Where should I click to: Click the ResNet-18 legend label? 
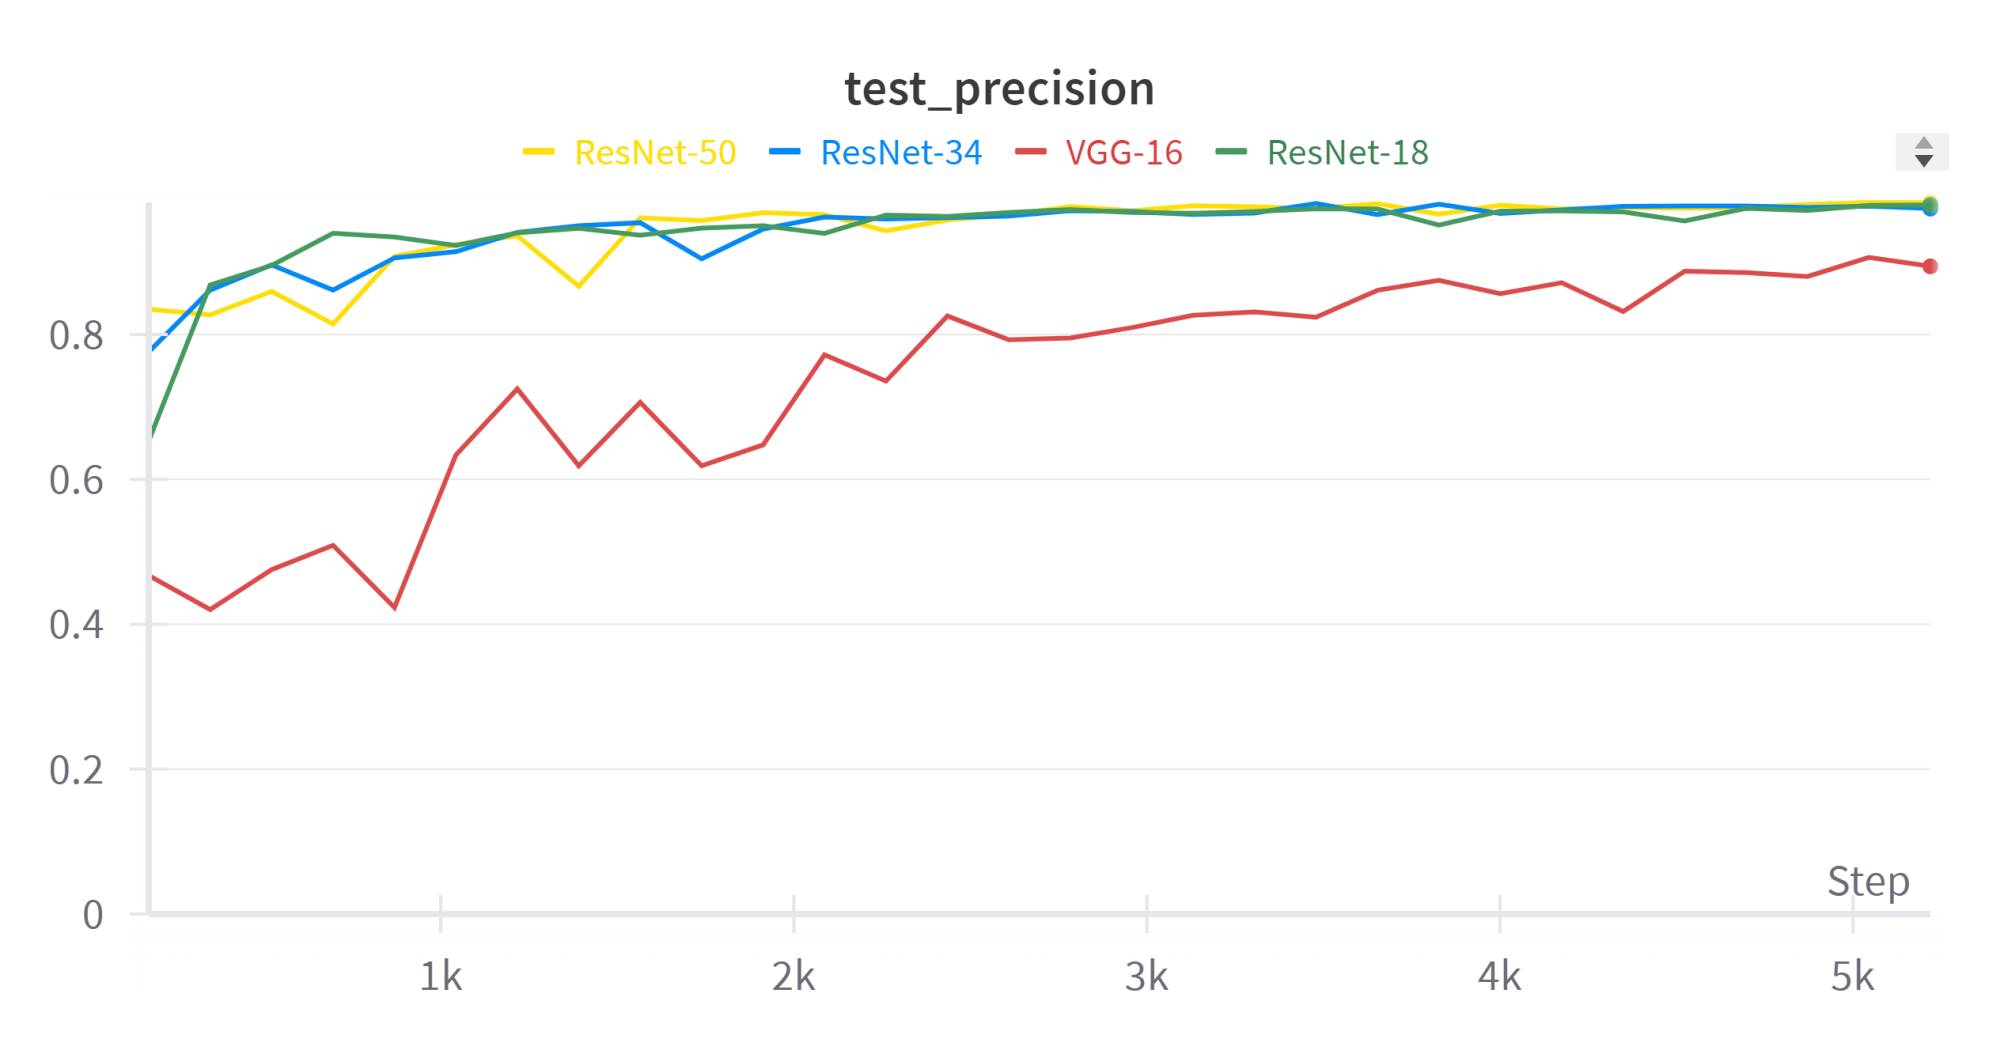coord(1347,153)
